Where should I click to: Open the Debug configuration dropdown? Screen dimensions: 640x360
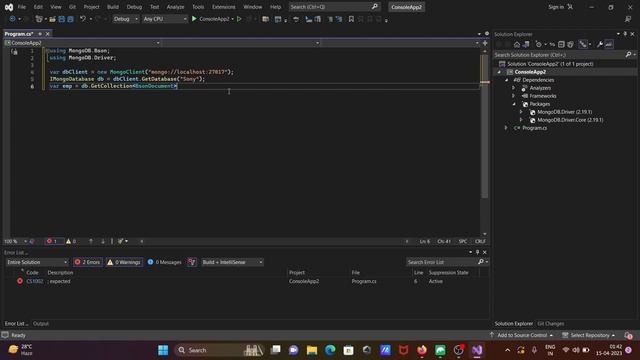click(125, 19)
